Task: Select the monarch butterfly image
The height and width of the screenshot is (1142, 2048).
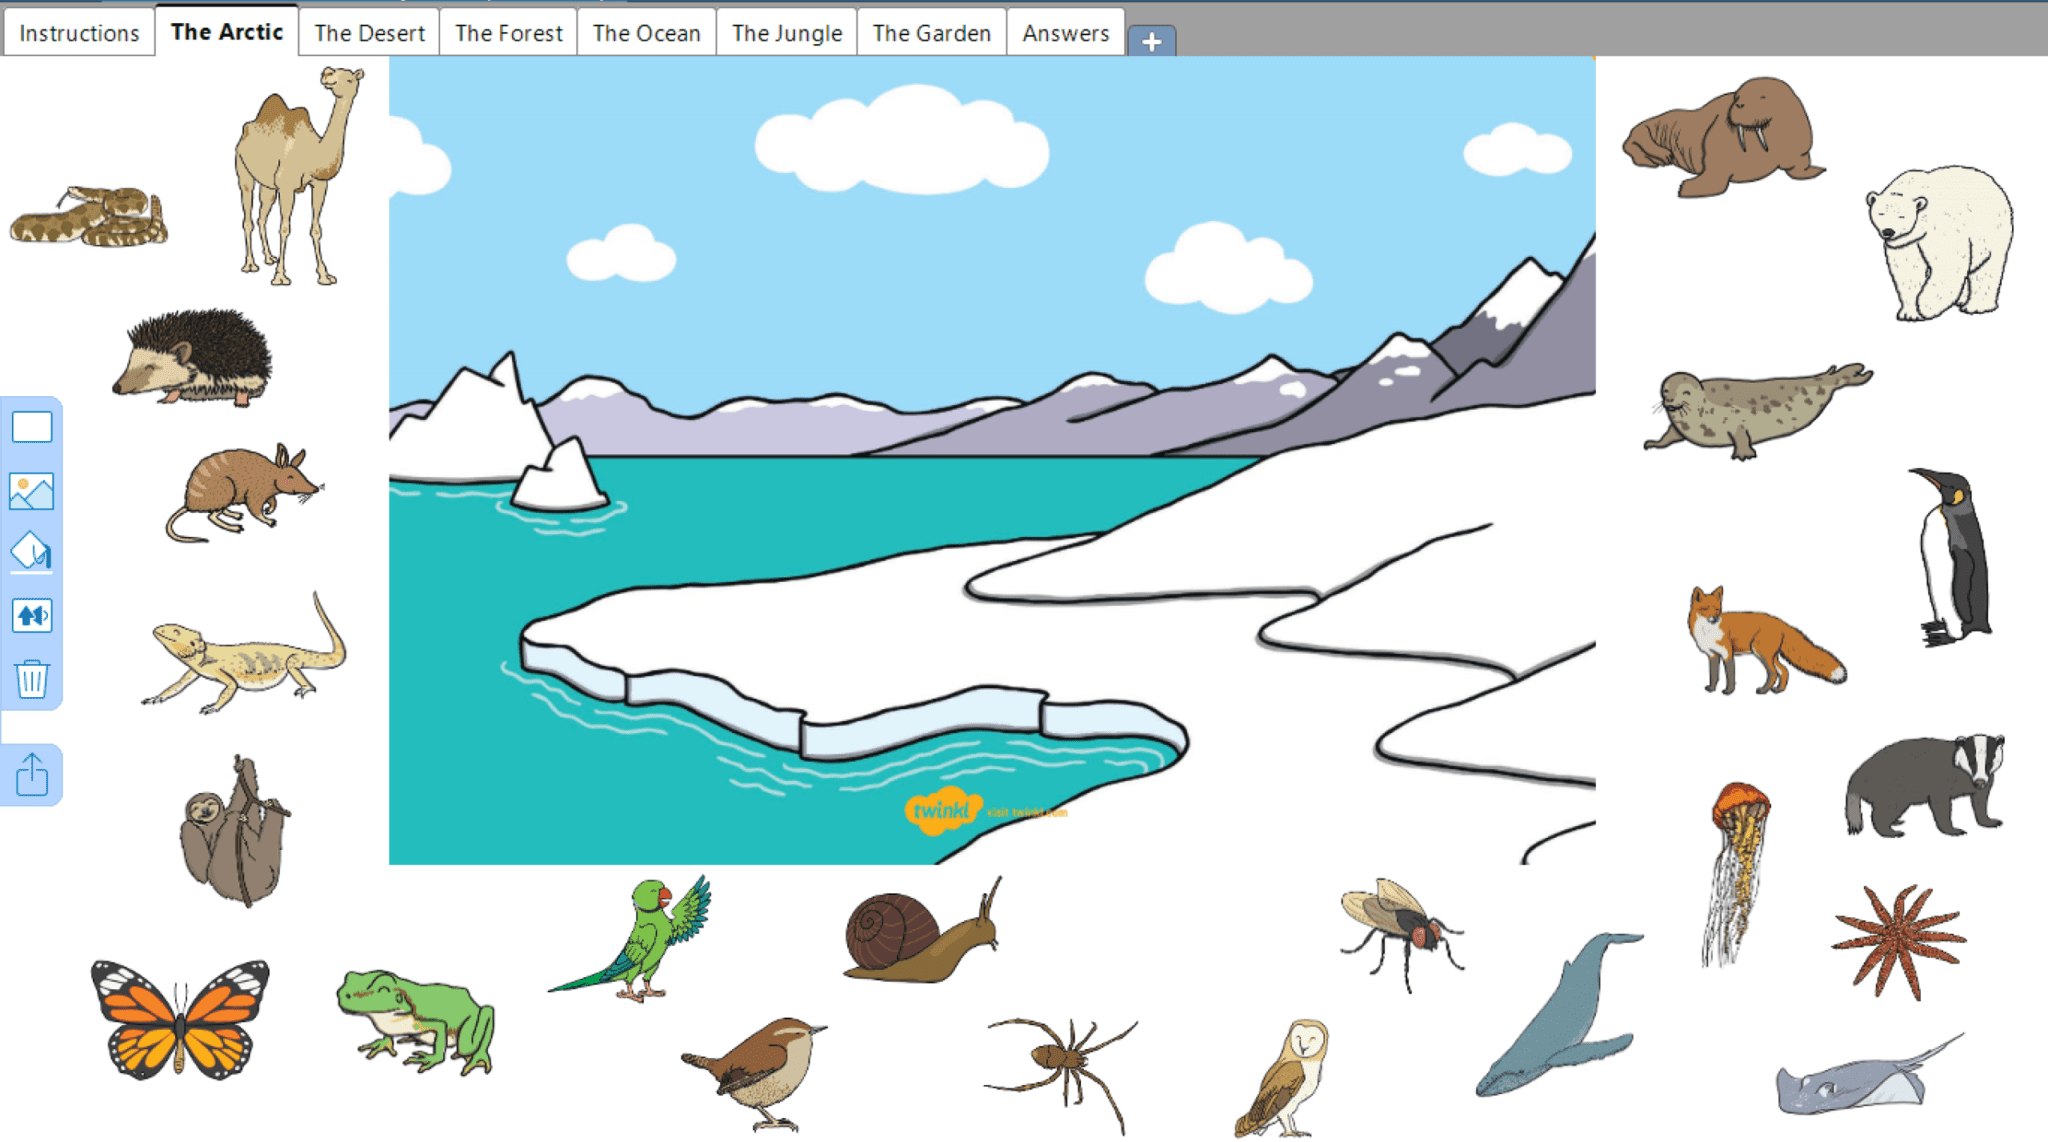Action: pos(178,1018)
